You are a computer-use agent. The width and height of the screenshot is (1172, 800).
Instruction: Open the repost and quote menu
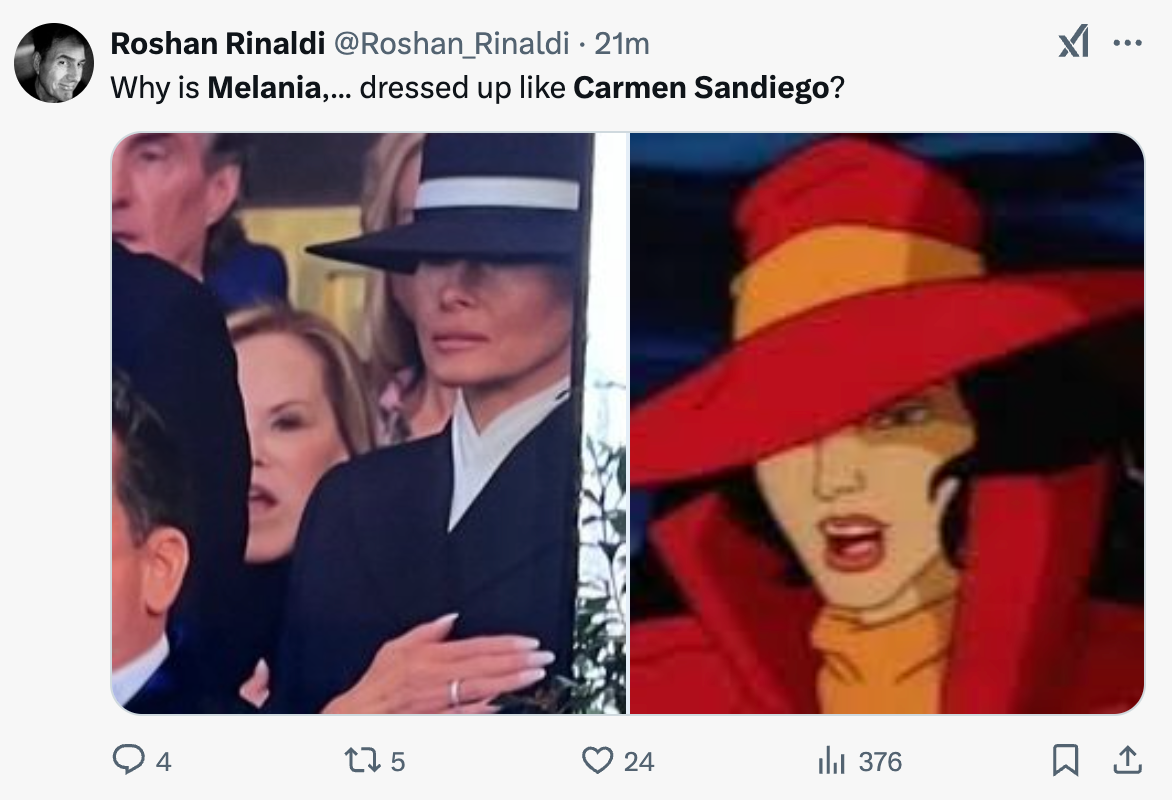tap(364, 761)
